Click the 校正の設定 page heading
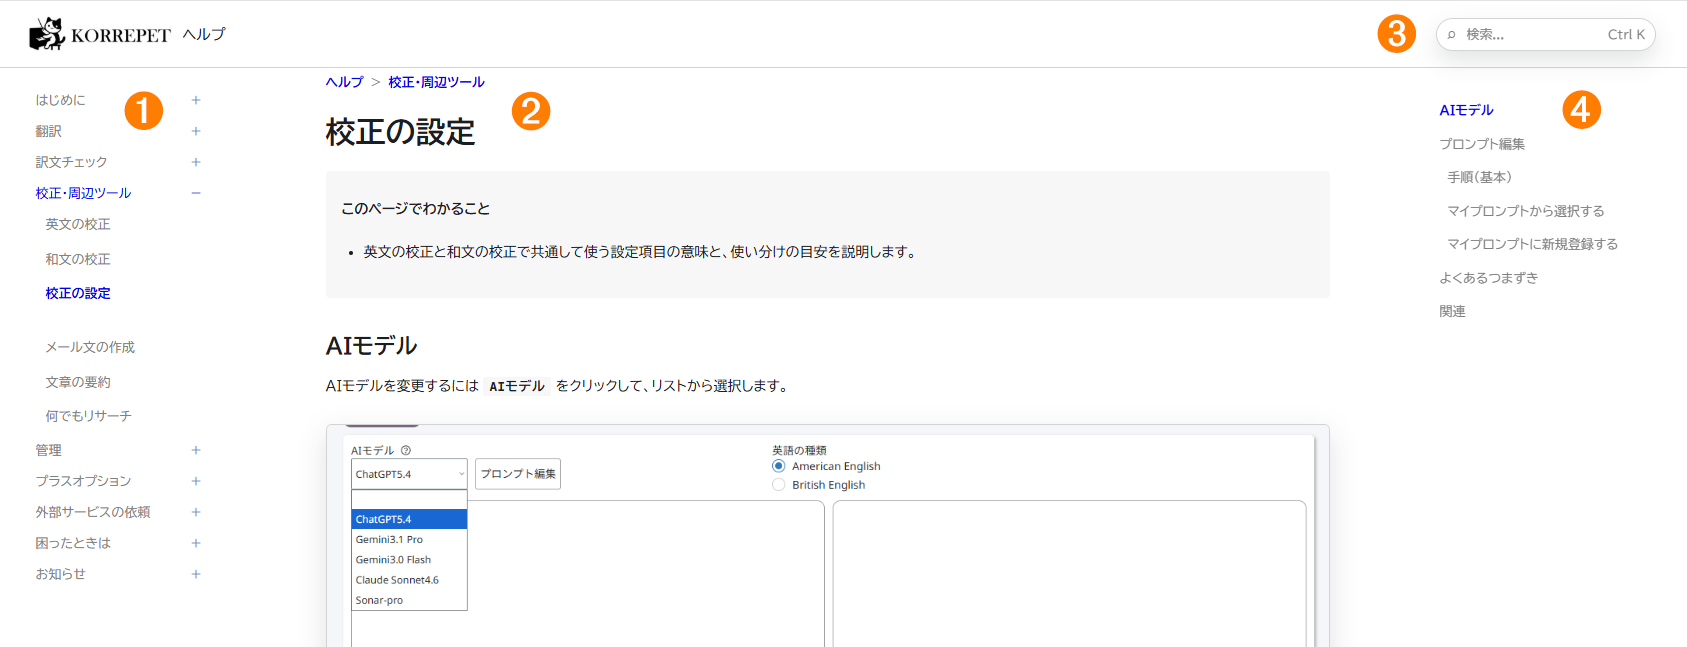The width and height of the screenshot is (1687, 647). (x=401, y=132)
